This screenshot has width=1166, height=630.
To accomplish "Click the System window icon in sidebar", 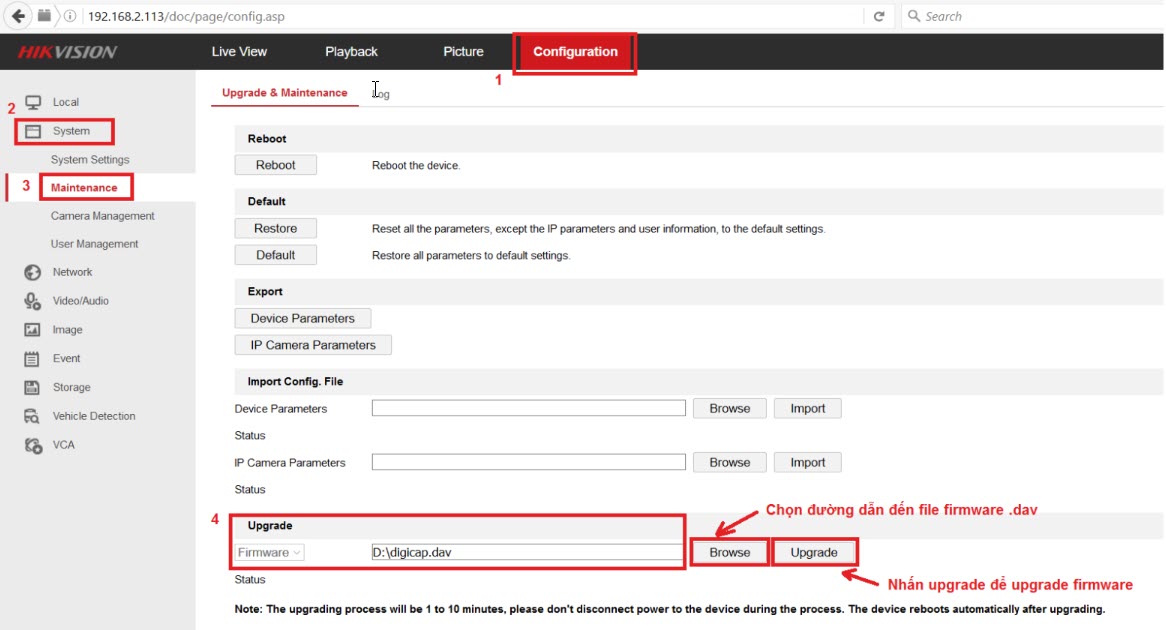I will tap(33, 131).
